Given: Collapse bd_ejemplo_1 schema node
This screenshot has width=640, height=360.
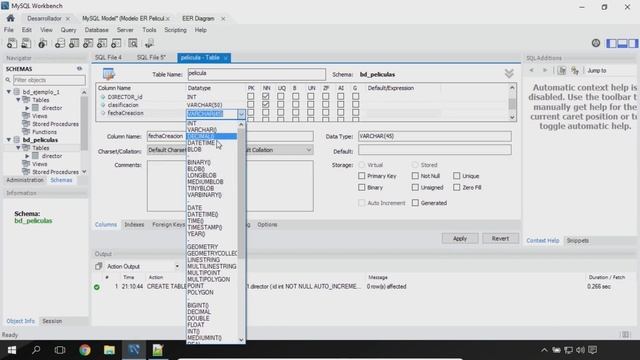Looking at the screenshot, I should point(9,92).
